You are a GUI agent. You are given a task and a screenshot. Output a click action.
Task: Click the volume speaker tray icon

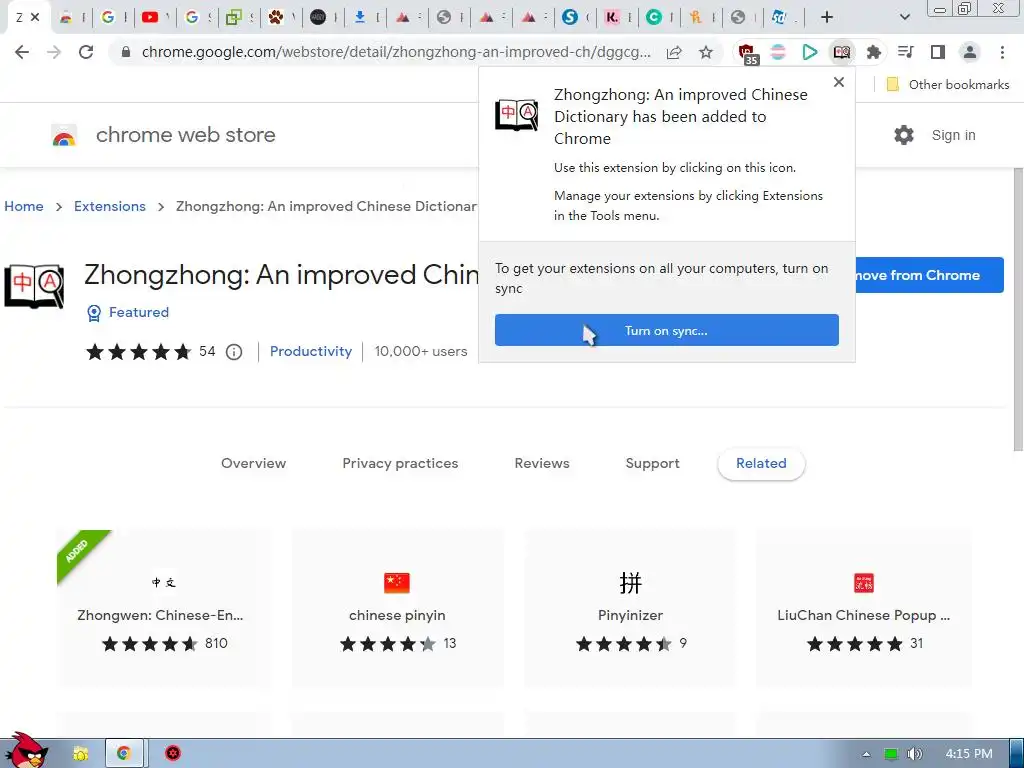coord(914,754)
